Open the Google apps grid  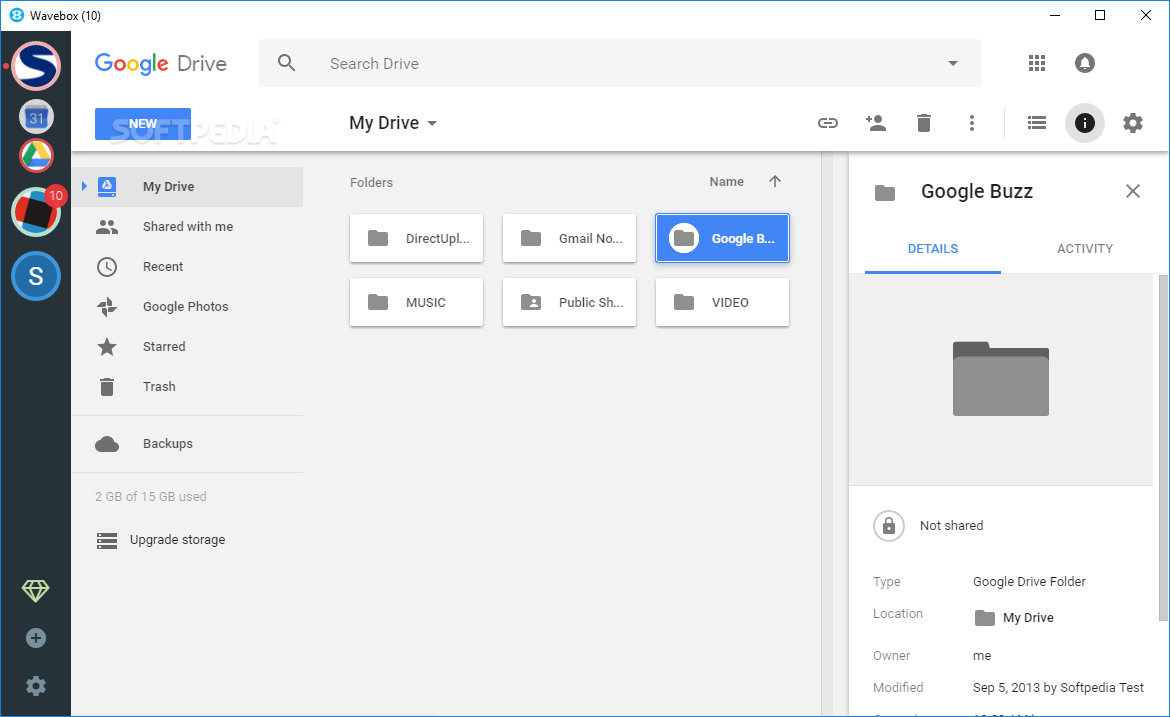1036,63
